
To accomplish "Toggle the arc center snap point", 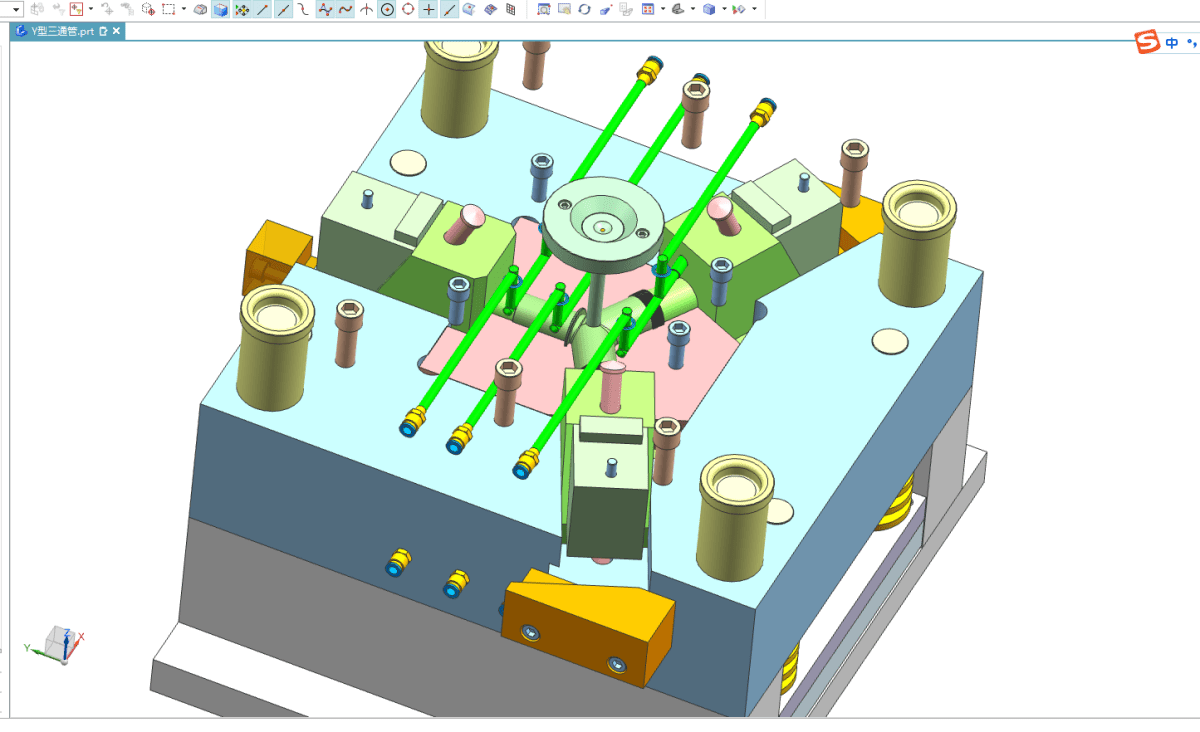I will 387,9.
